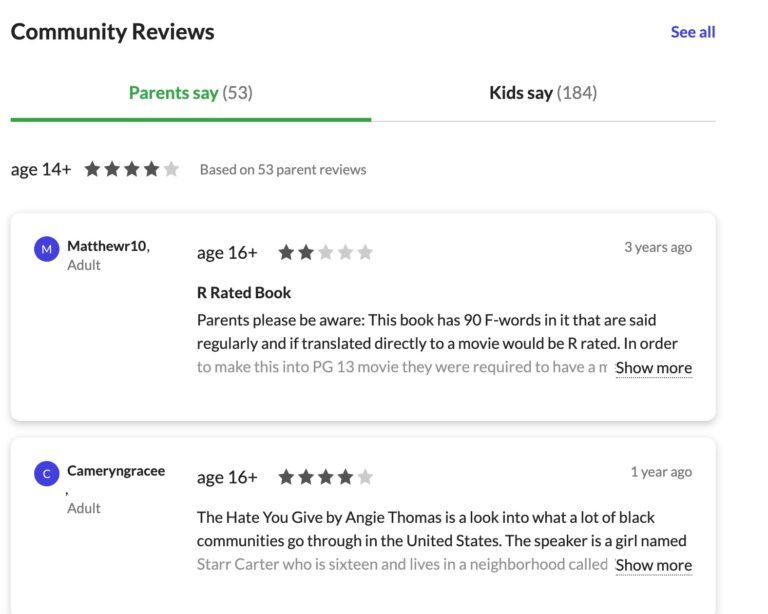This screenshot has width=768, height=614.
Task: Click the R Rated Book review title
Action: pos(244,293)
